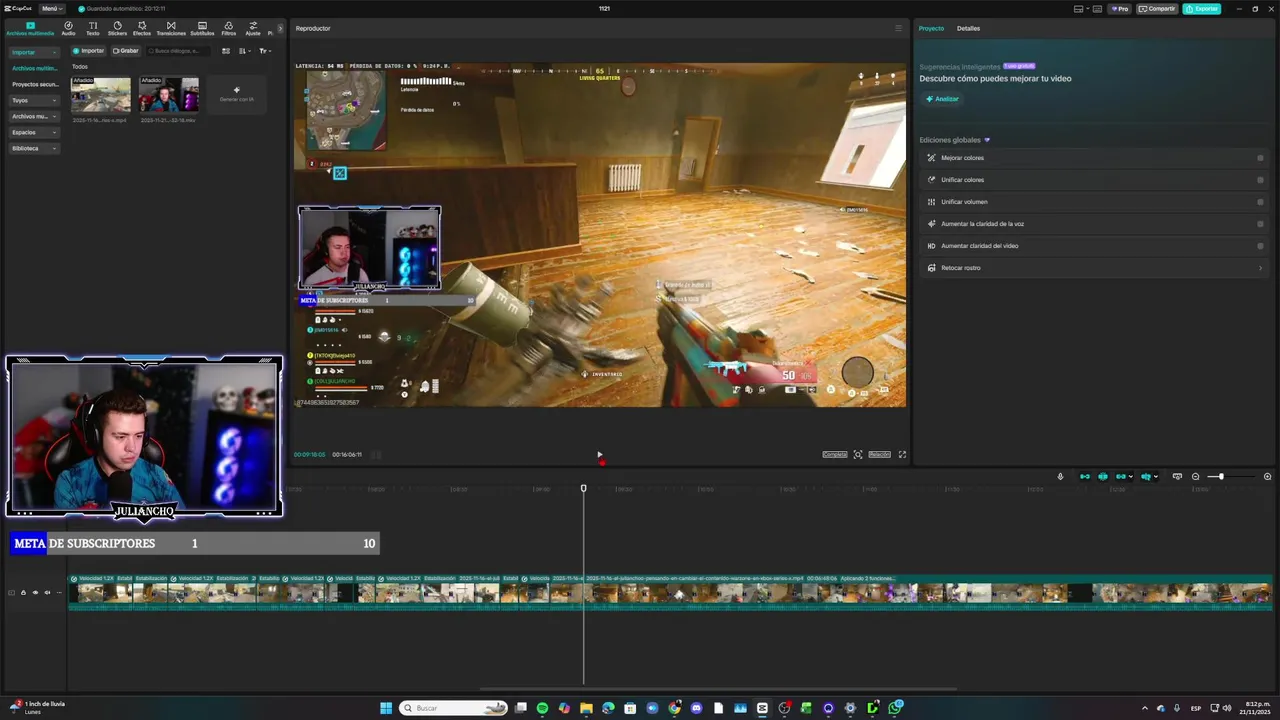This screenshot has height=720, width=1280.
Task: Open Proyectos secundarios sidebar item
Action: [35, 84]
